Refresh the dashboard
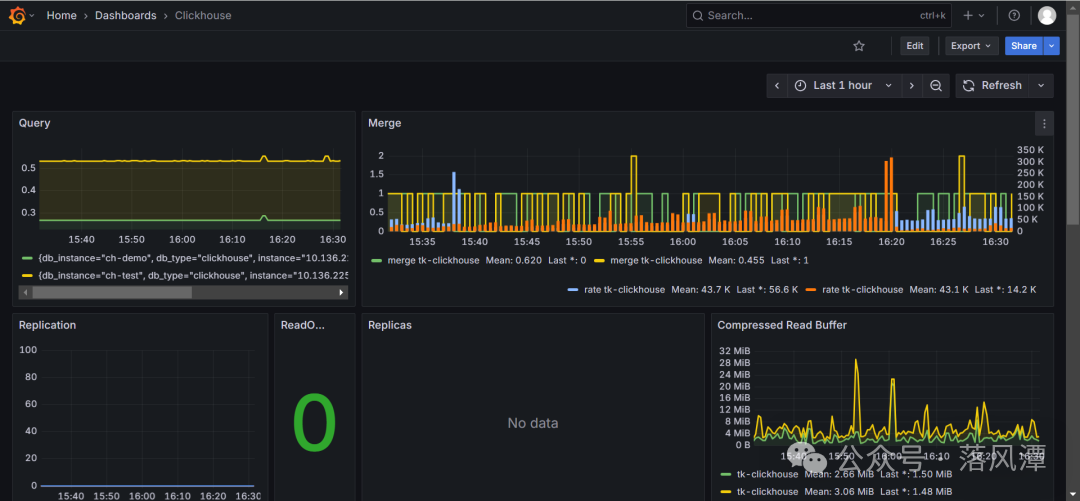1080x501 pixels. [x=992, y=85]
